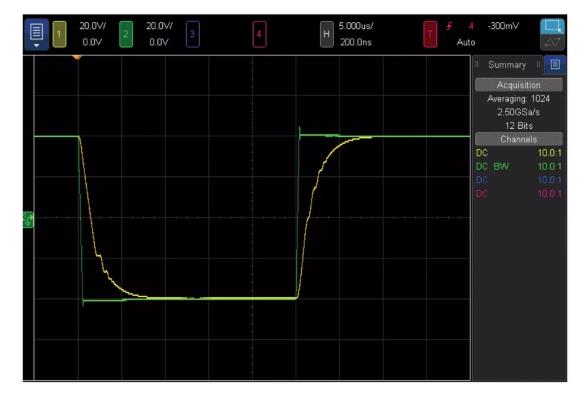Open the horizontal H settings button
This screenshot has width=578, height=400.
(x=327, y=34)
